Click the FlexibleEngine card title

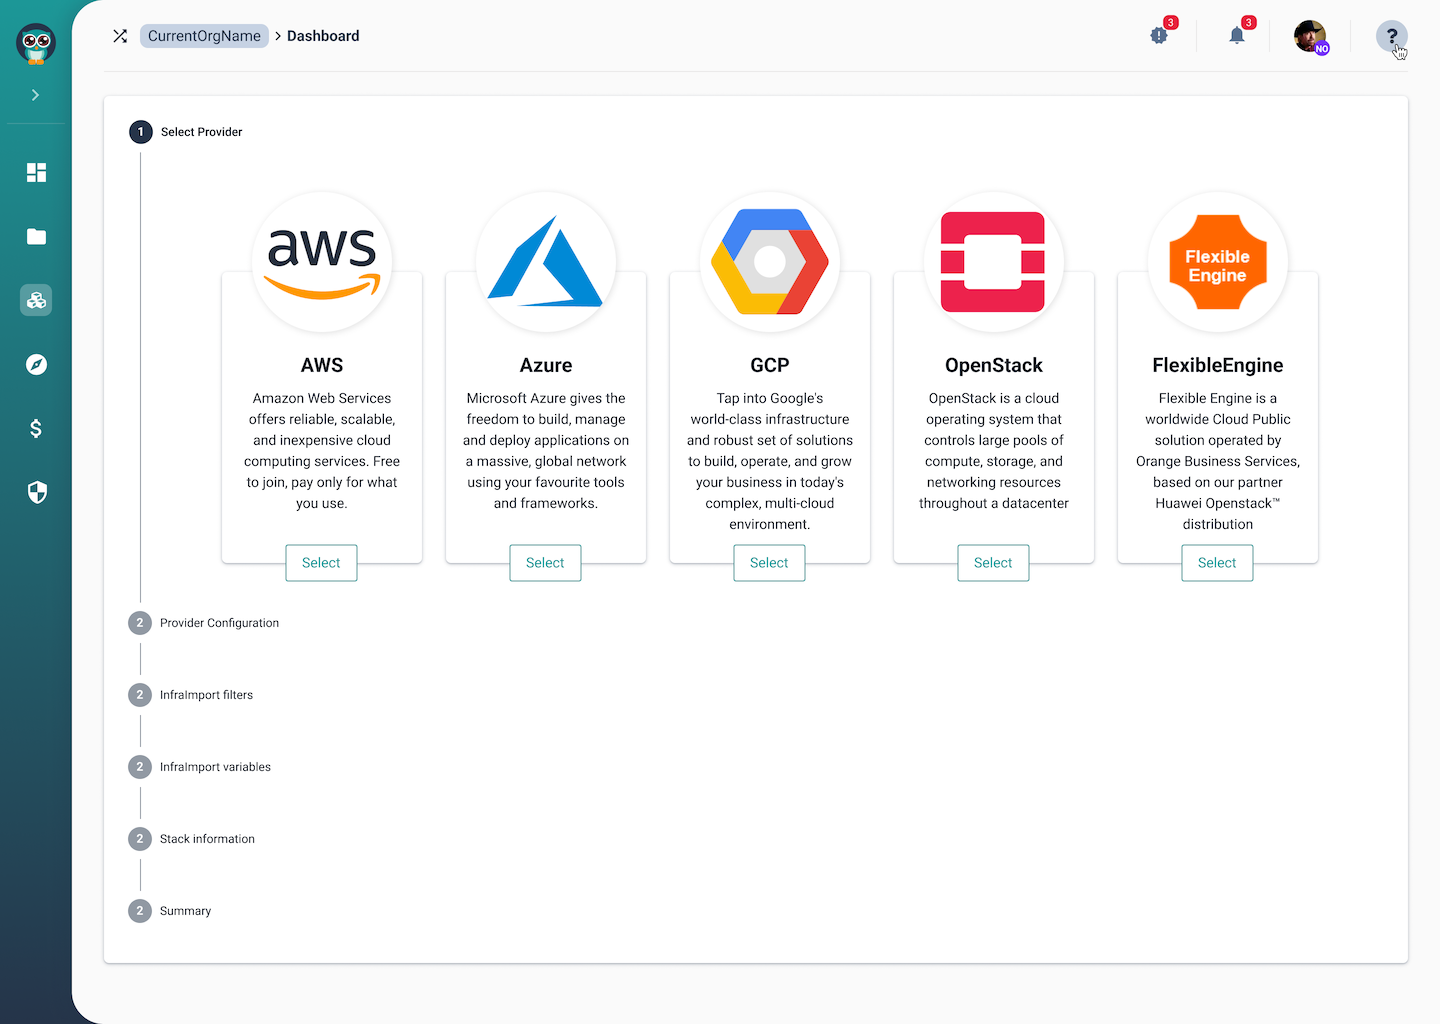(x=1218, y=365)
